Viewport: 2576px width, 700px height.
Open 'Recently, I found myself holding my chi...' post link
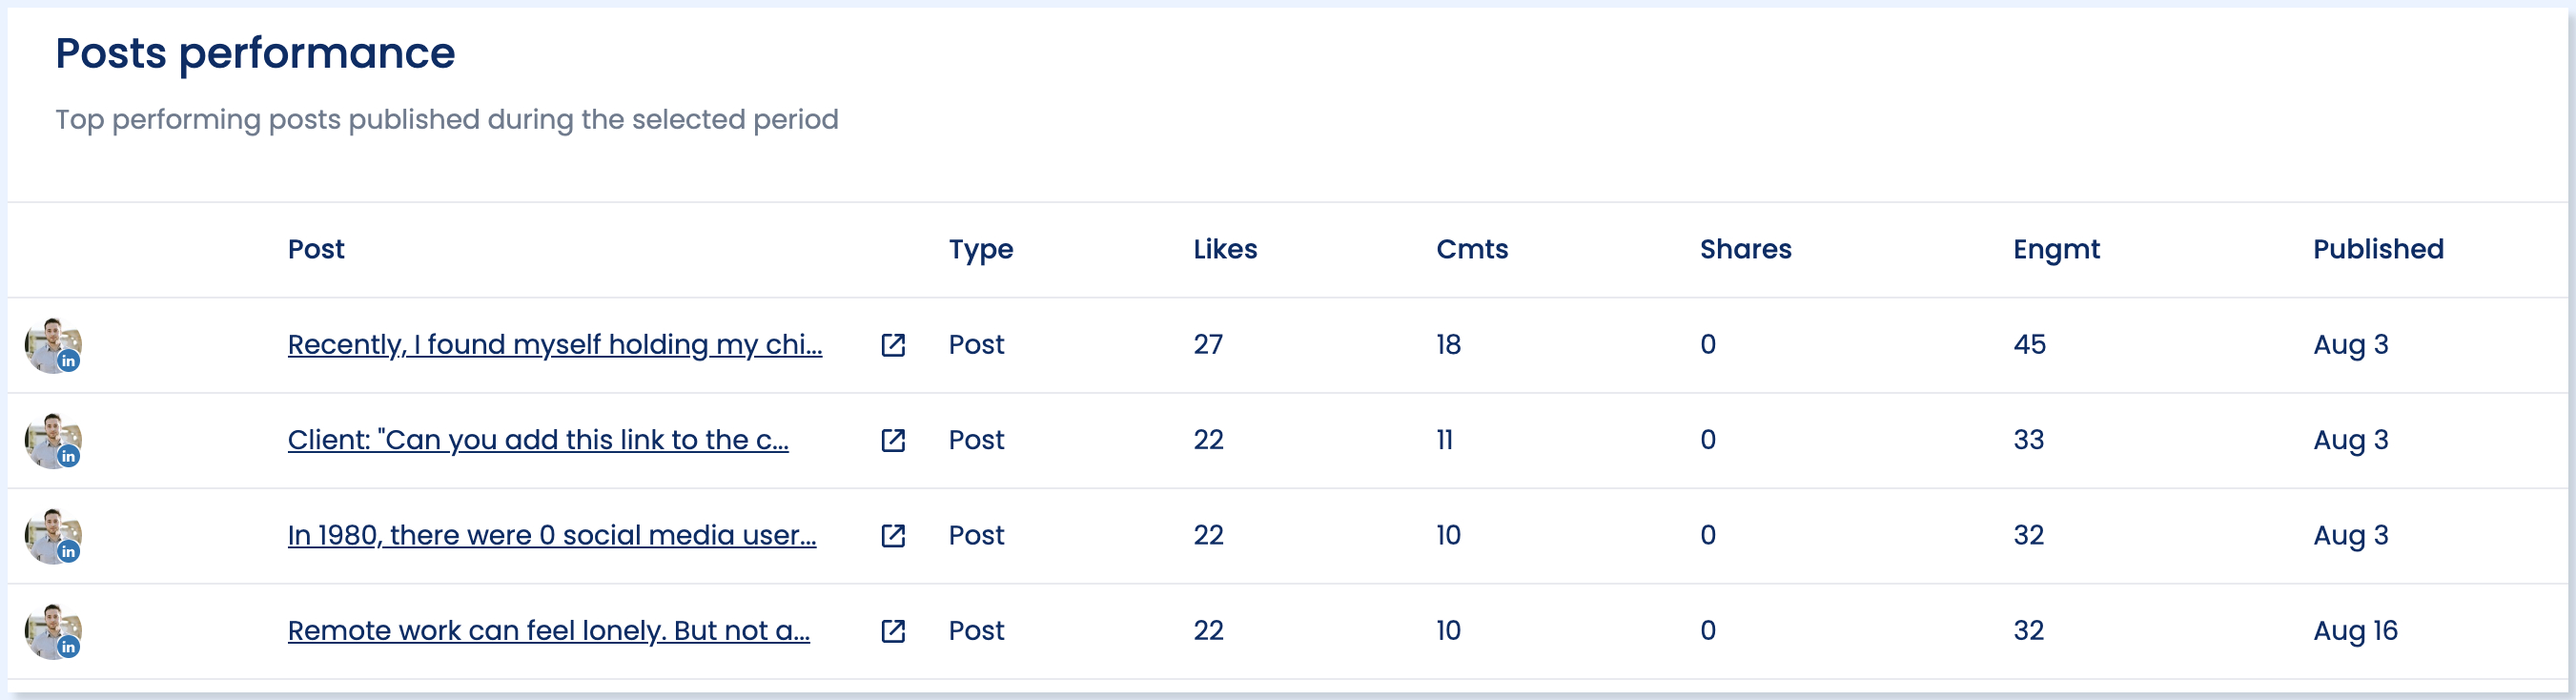(555, 344)
